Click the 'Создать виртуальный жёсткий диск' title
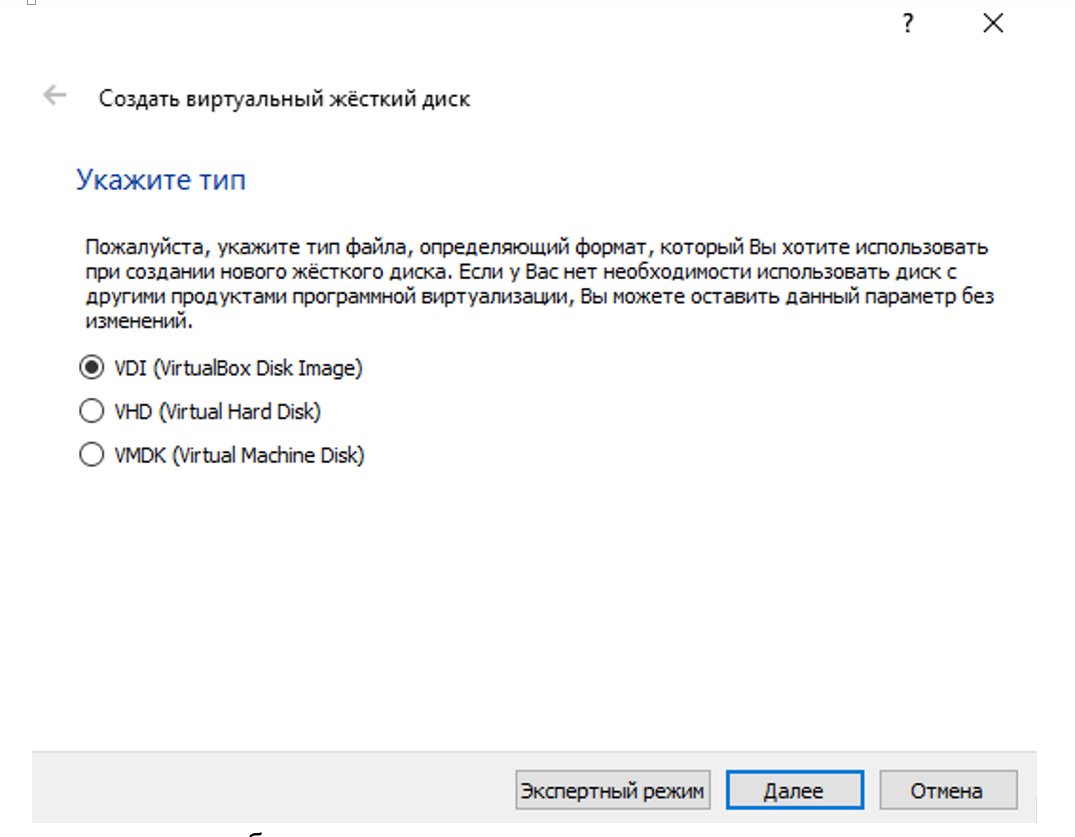 tap(285, 99)
